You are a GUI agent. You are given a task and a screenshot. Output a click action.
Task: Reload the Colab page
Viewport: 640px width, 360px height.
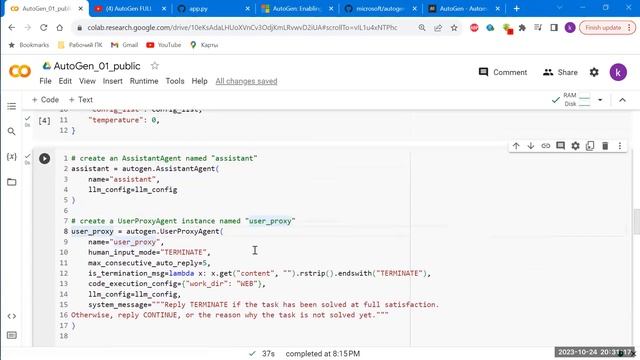pyautogui.click(x=44, y=28)
